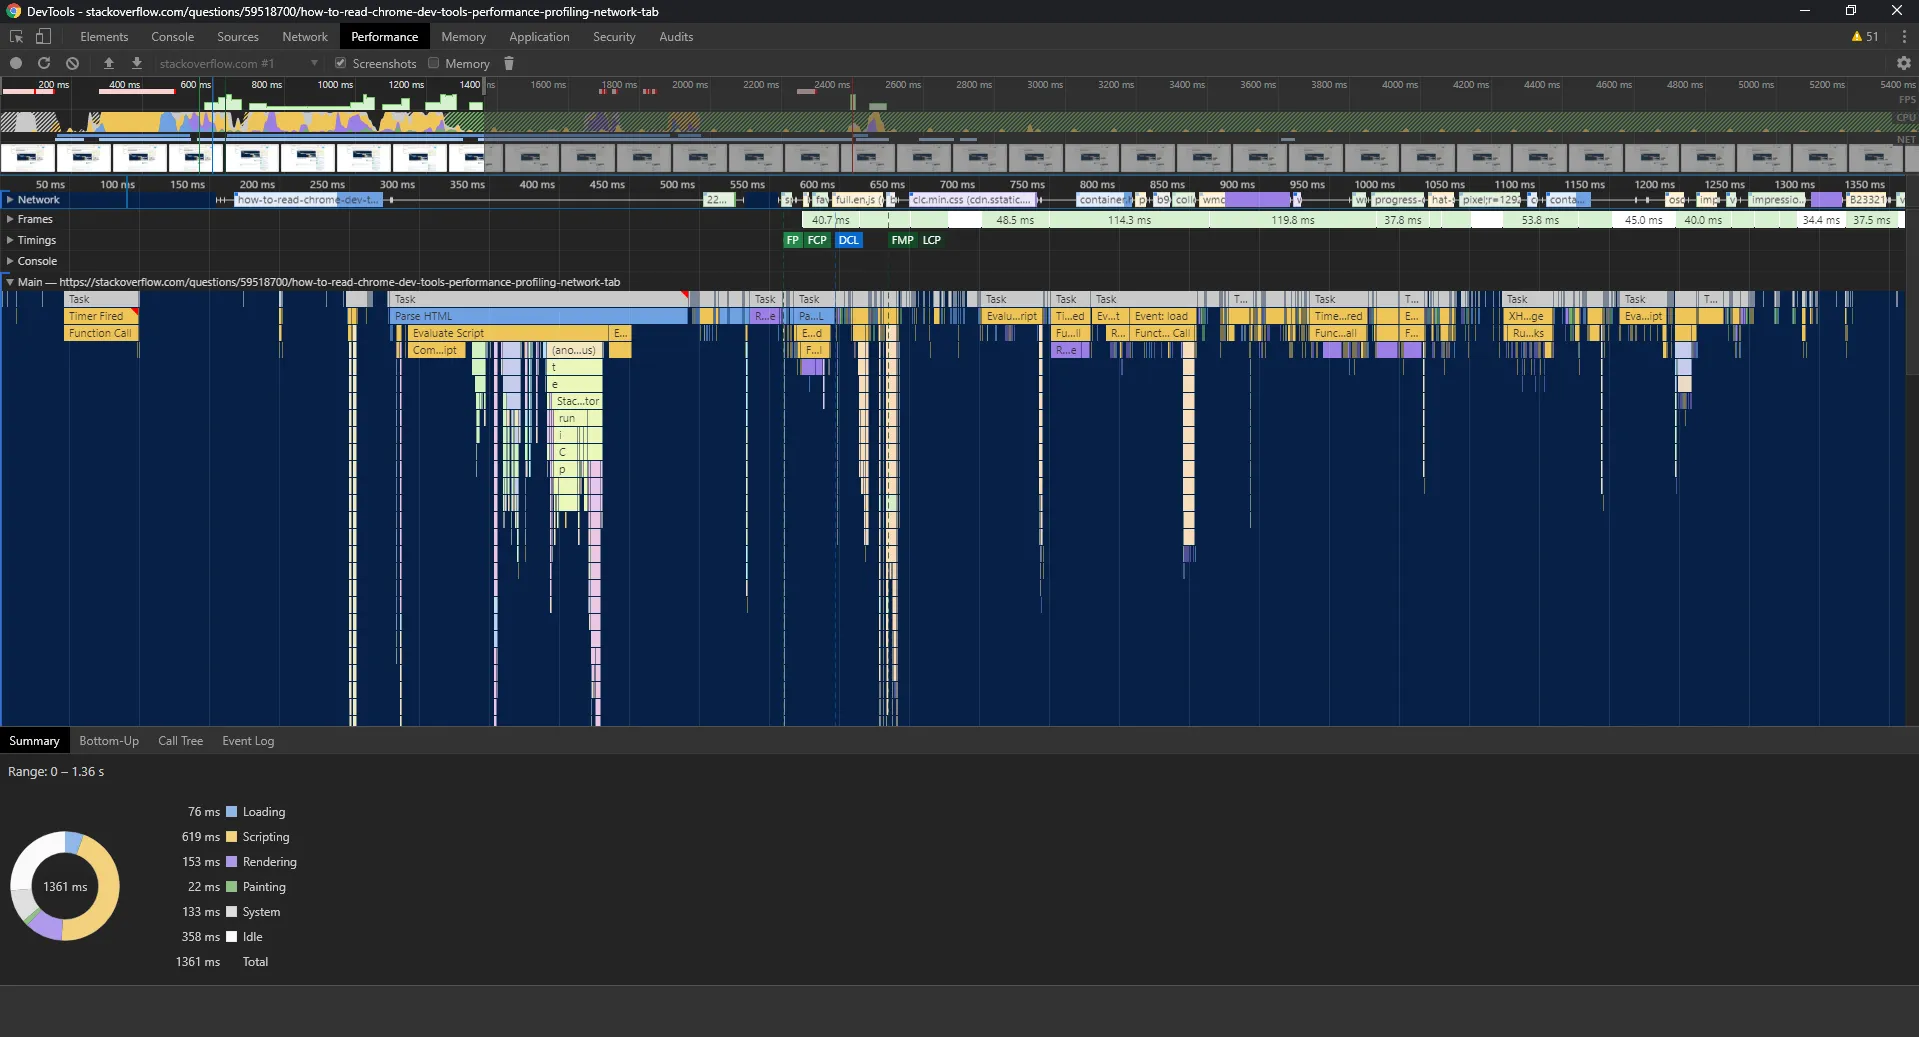The image size is (1919, 1037).
Task: Click the Save profile download arrow icon
Action: tap(137, 63)
